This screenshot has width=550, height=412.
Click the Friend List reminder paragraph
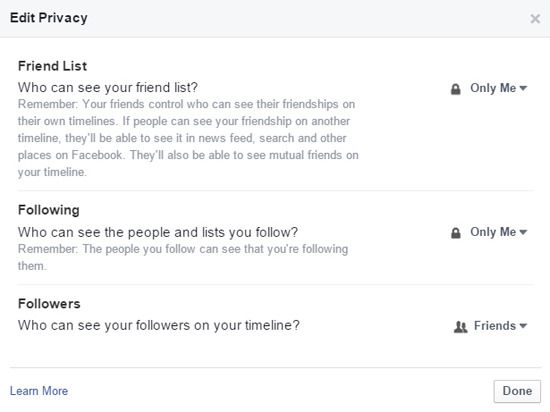(x=188, y=138)
